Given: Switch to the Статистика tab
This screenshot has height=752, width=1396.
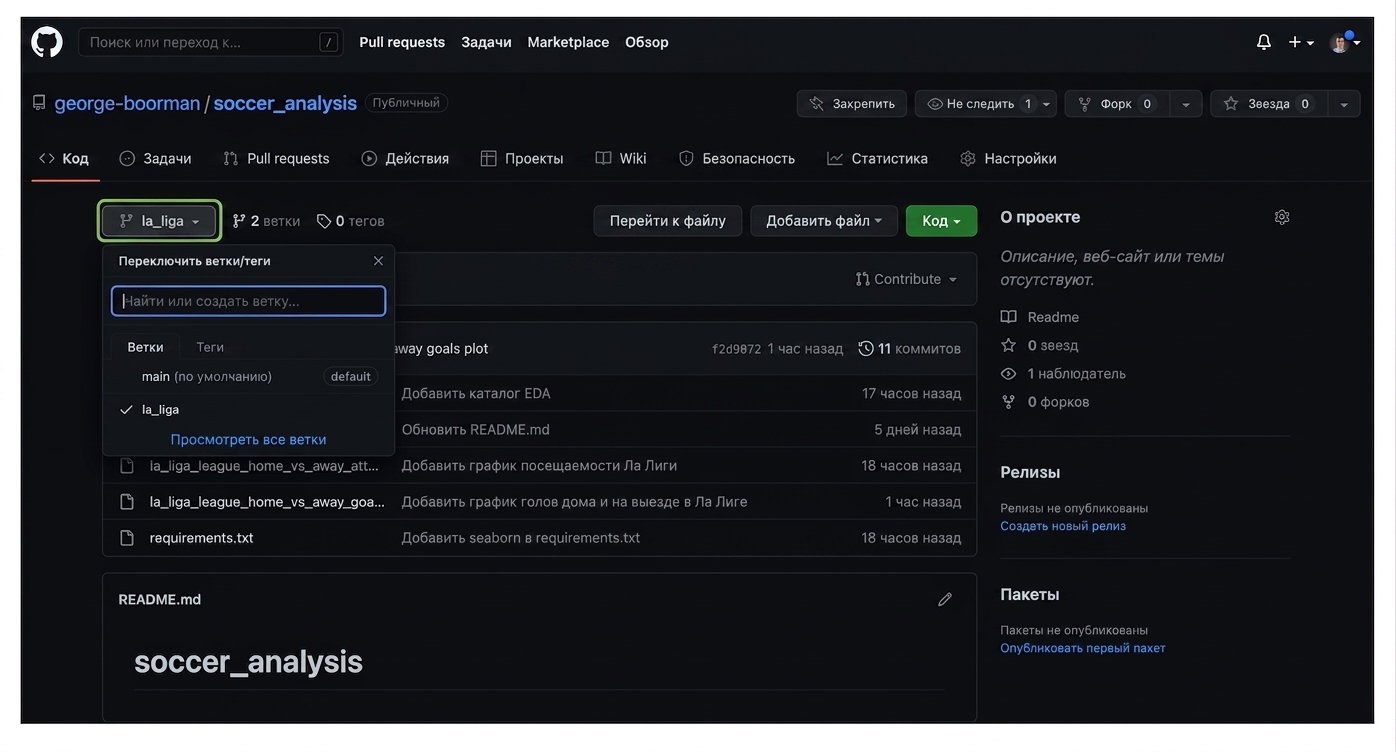Looking at the screenshot, I should [x=877, y=158].
